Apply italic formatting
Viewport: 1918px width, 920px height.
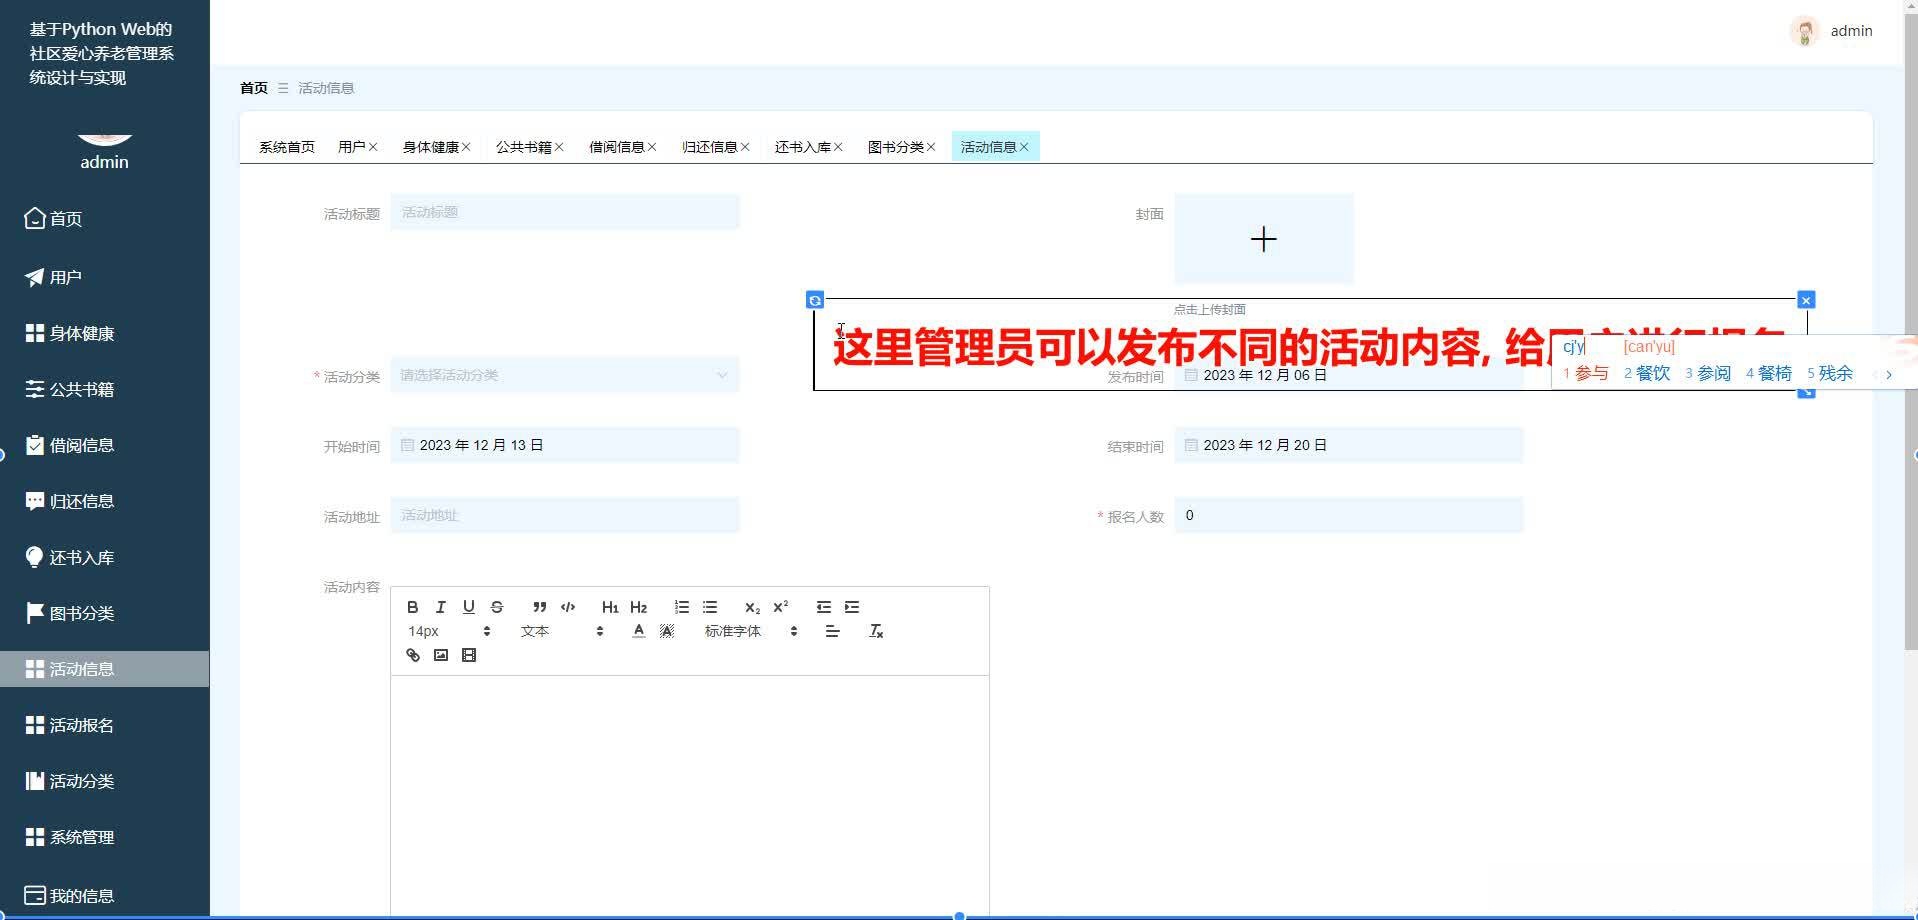click(440, 607)
